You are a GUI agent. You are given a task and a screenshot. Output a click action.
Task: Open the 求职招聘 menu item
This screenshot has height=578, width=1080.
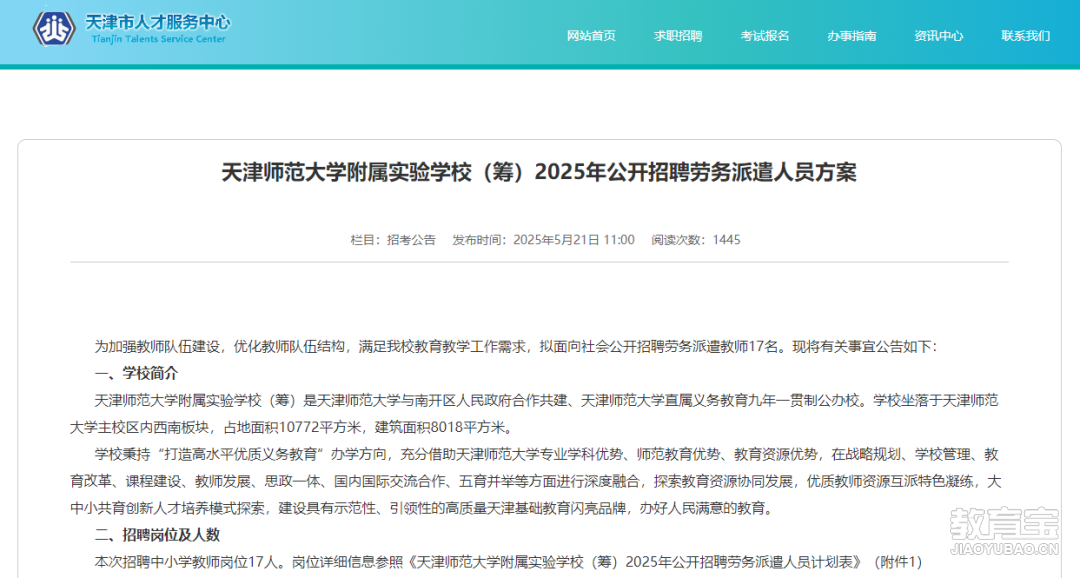(x=678, y=36)
